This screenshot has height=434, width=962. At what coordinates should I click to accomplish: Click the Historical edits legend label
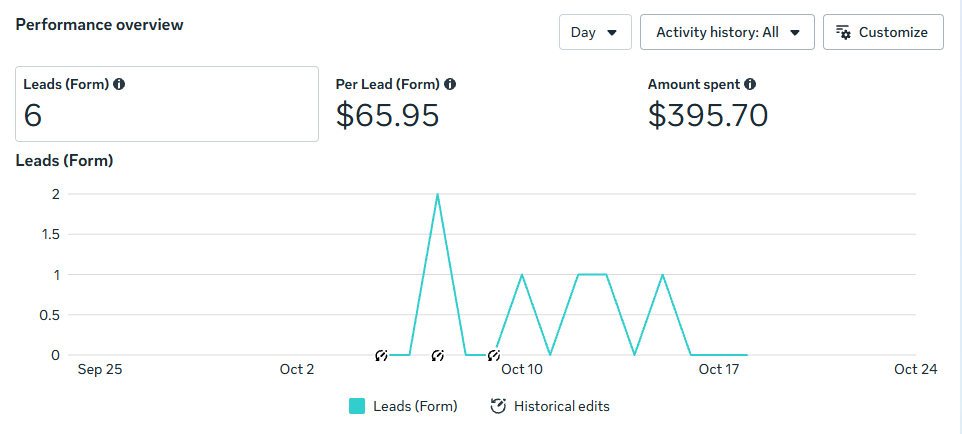(x=562, y=406)
